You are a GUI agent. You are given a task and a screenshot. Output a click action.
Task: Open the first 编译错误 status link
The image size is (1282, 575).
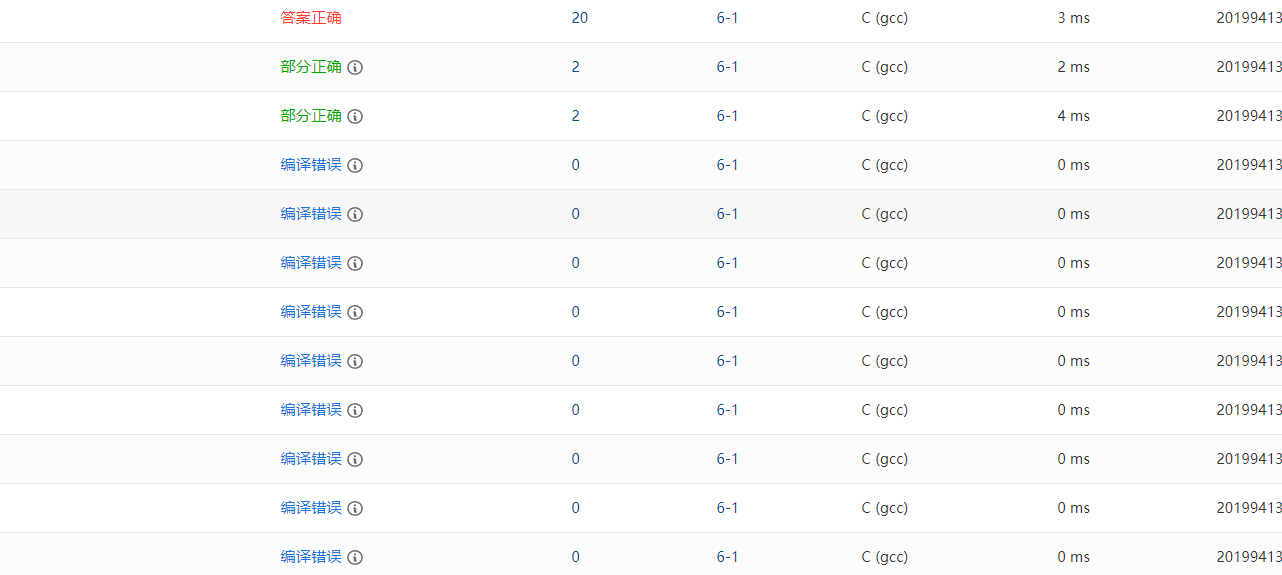[311, 165]
